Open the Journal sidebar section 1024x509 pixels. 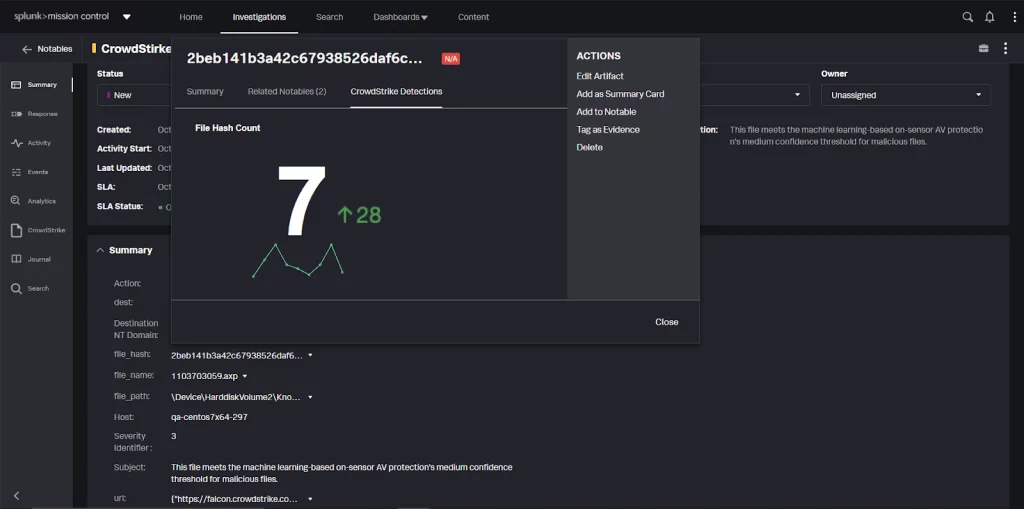[31, 259]
